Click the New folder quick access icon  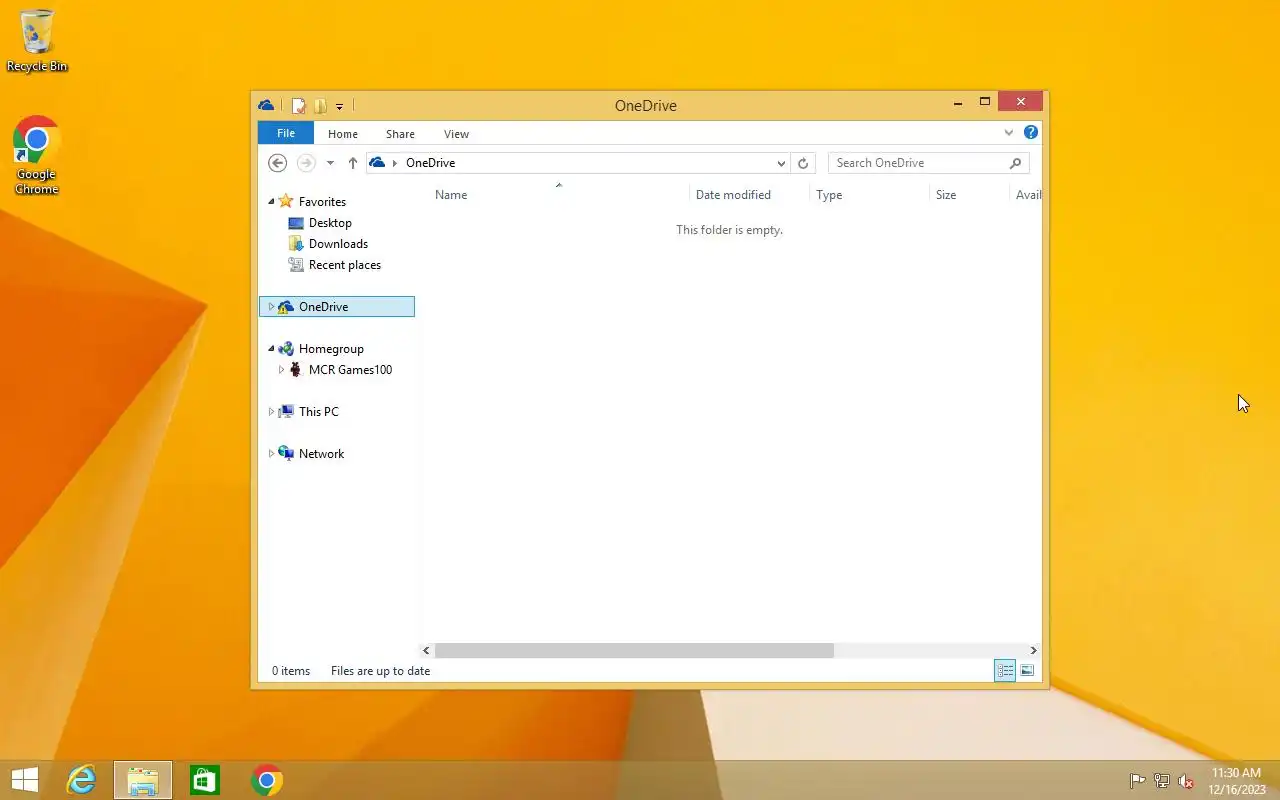tap(320, 105)
